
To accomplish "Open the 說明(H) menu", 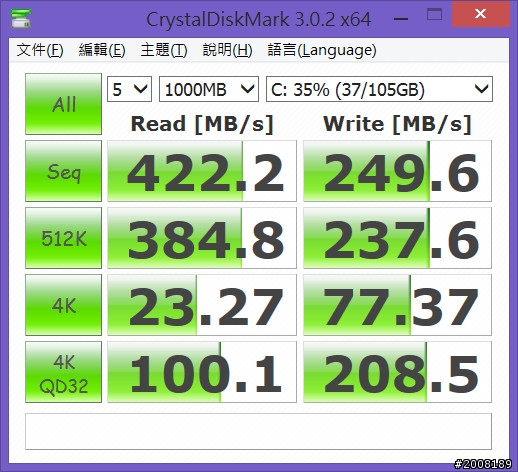I will (x=227, y=51).
